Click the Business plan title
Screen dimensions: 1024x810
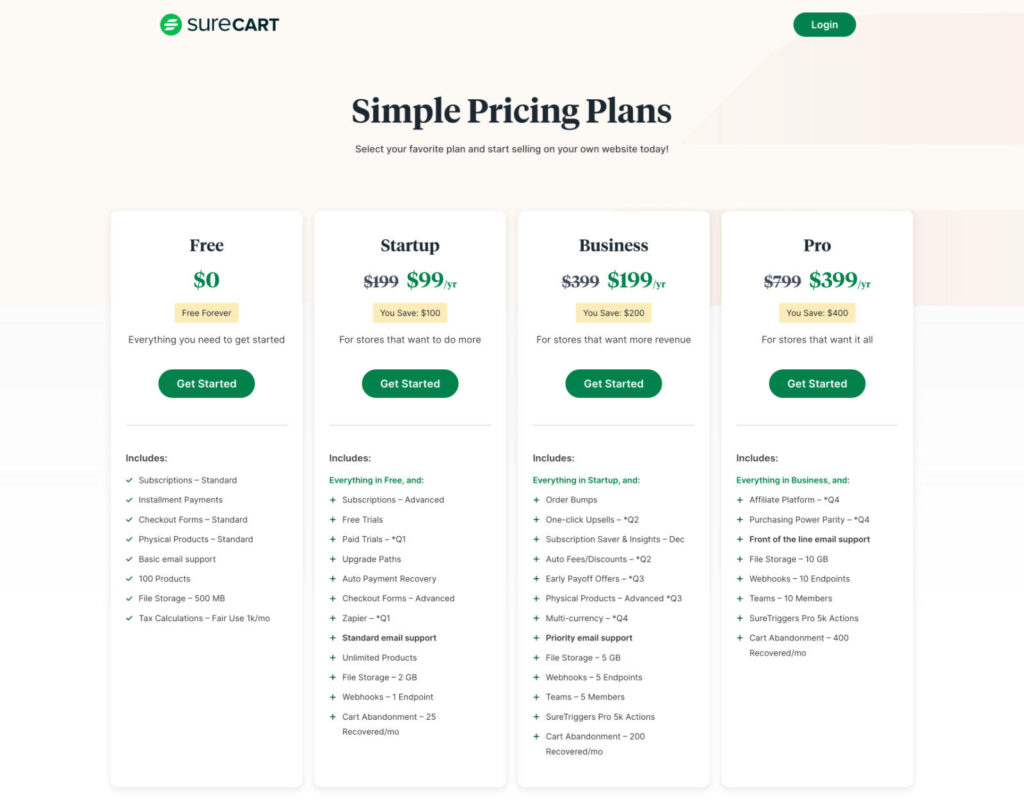(x=613, y=245)
